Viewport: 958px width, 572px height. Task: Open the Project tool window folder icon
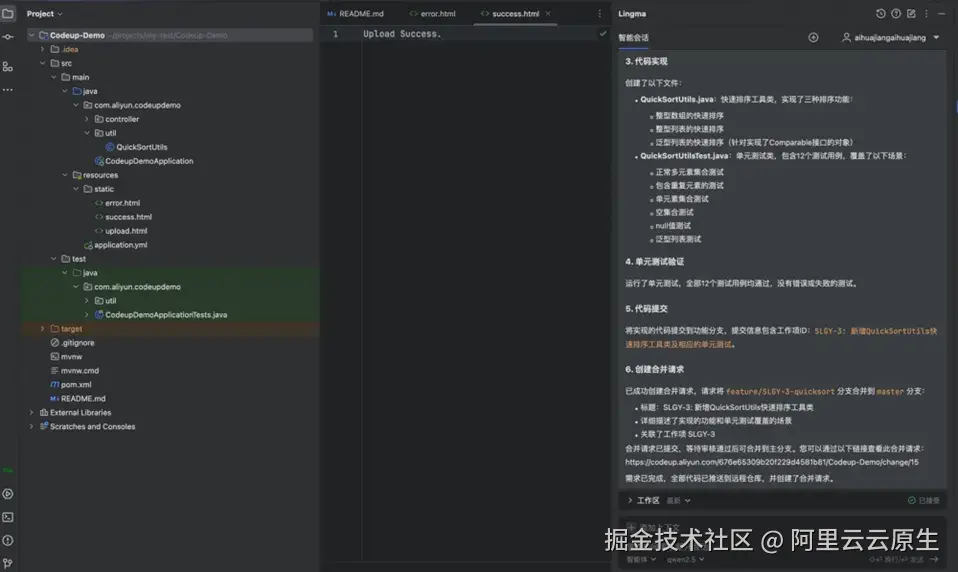[x=8, y=13]
